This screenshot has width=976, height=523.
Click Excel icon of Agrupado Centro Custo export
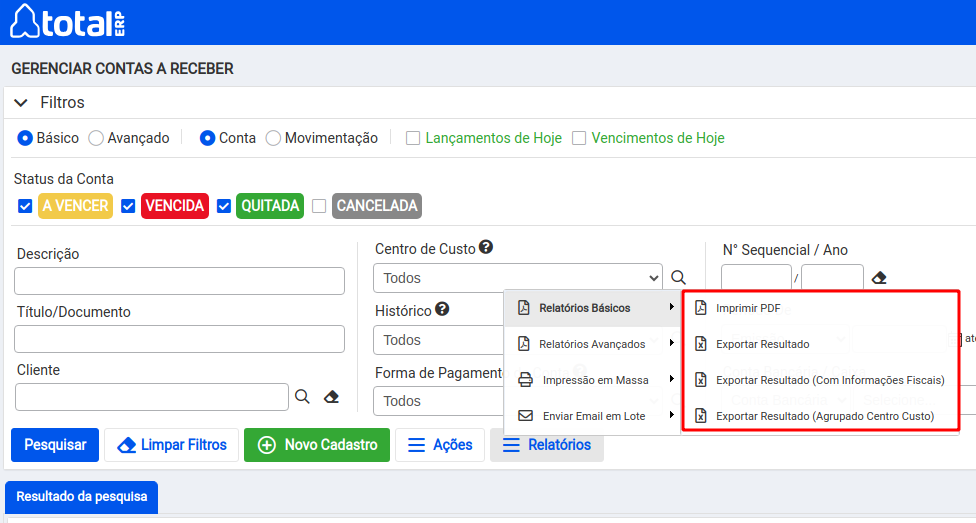701,416
